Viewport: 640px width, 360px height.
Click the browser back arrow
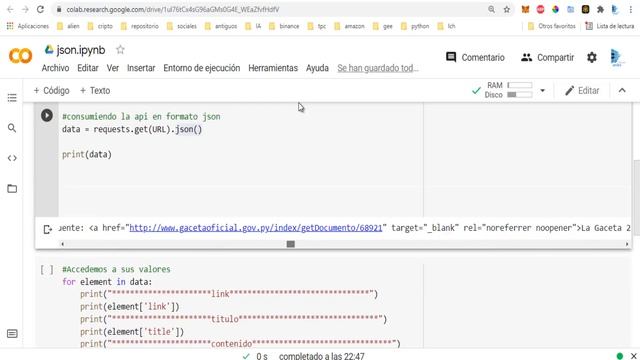click(10, 9)
